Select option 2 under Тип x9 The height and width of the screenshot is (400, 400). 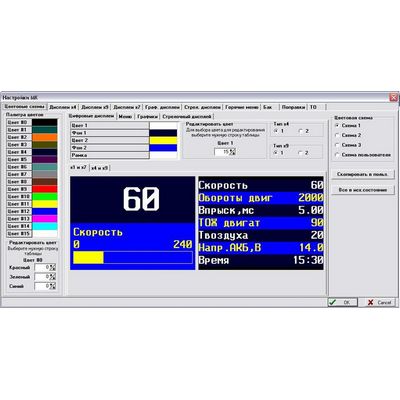click(301, 153)
